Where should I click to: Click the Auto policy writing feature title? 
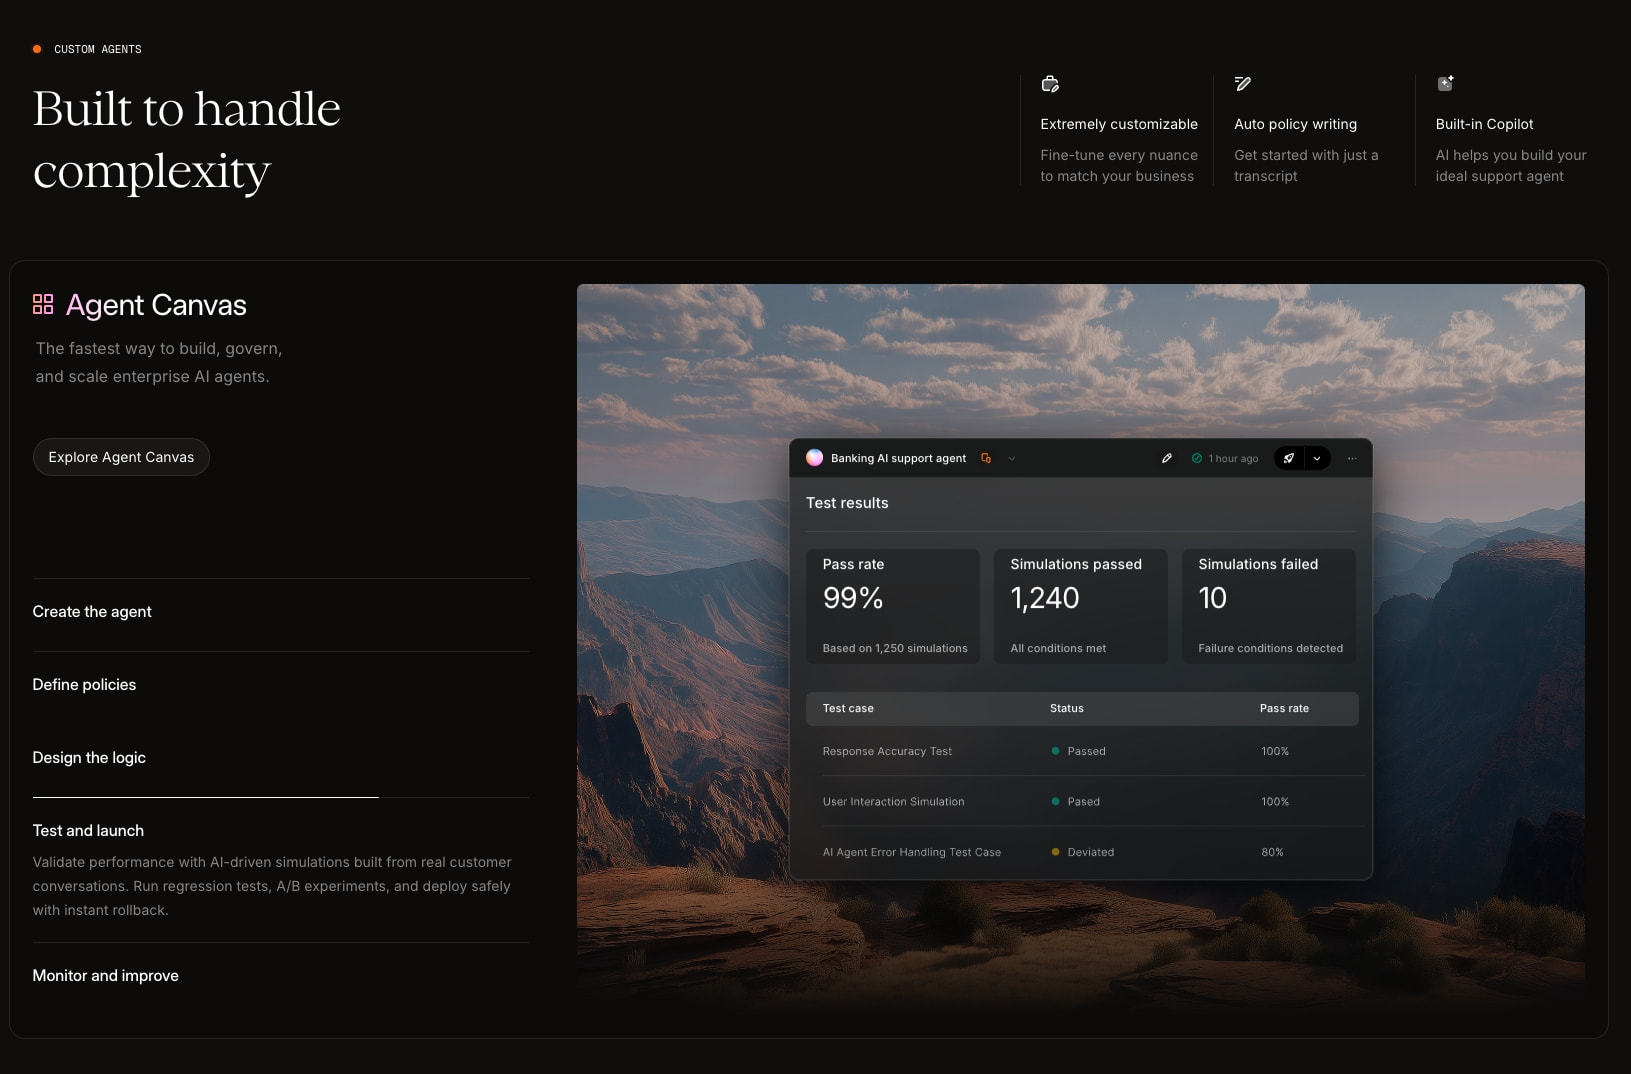pos(1295,124)
